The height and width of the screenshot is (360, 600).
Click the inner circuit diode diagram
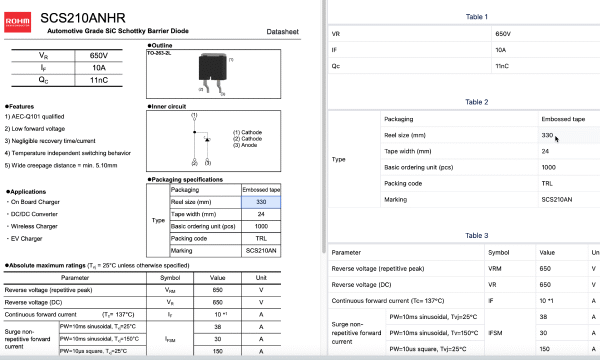(x=201, y=140)
